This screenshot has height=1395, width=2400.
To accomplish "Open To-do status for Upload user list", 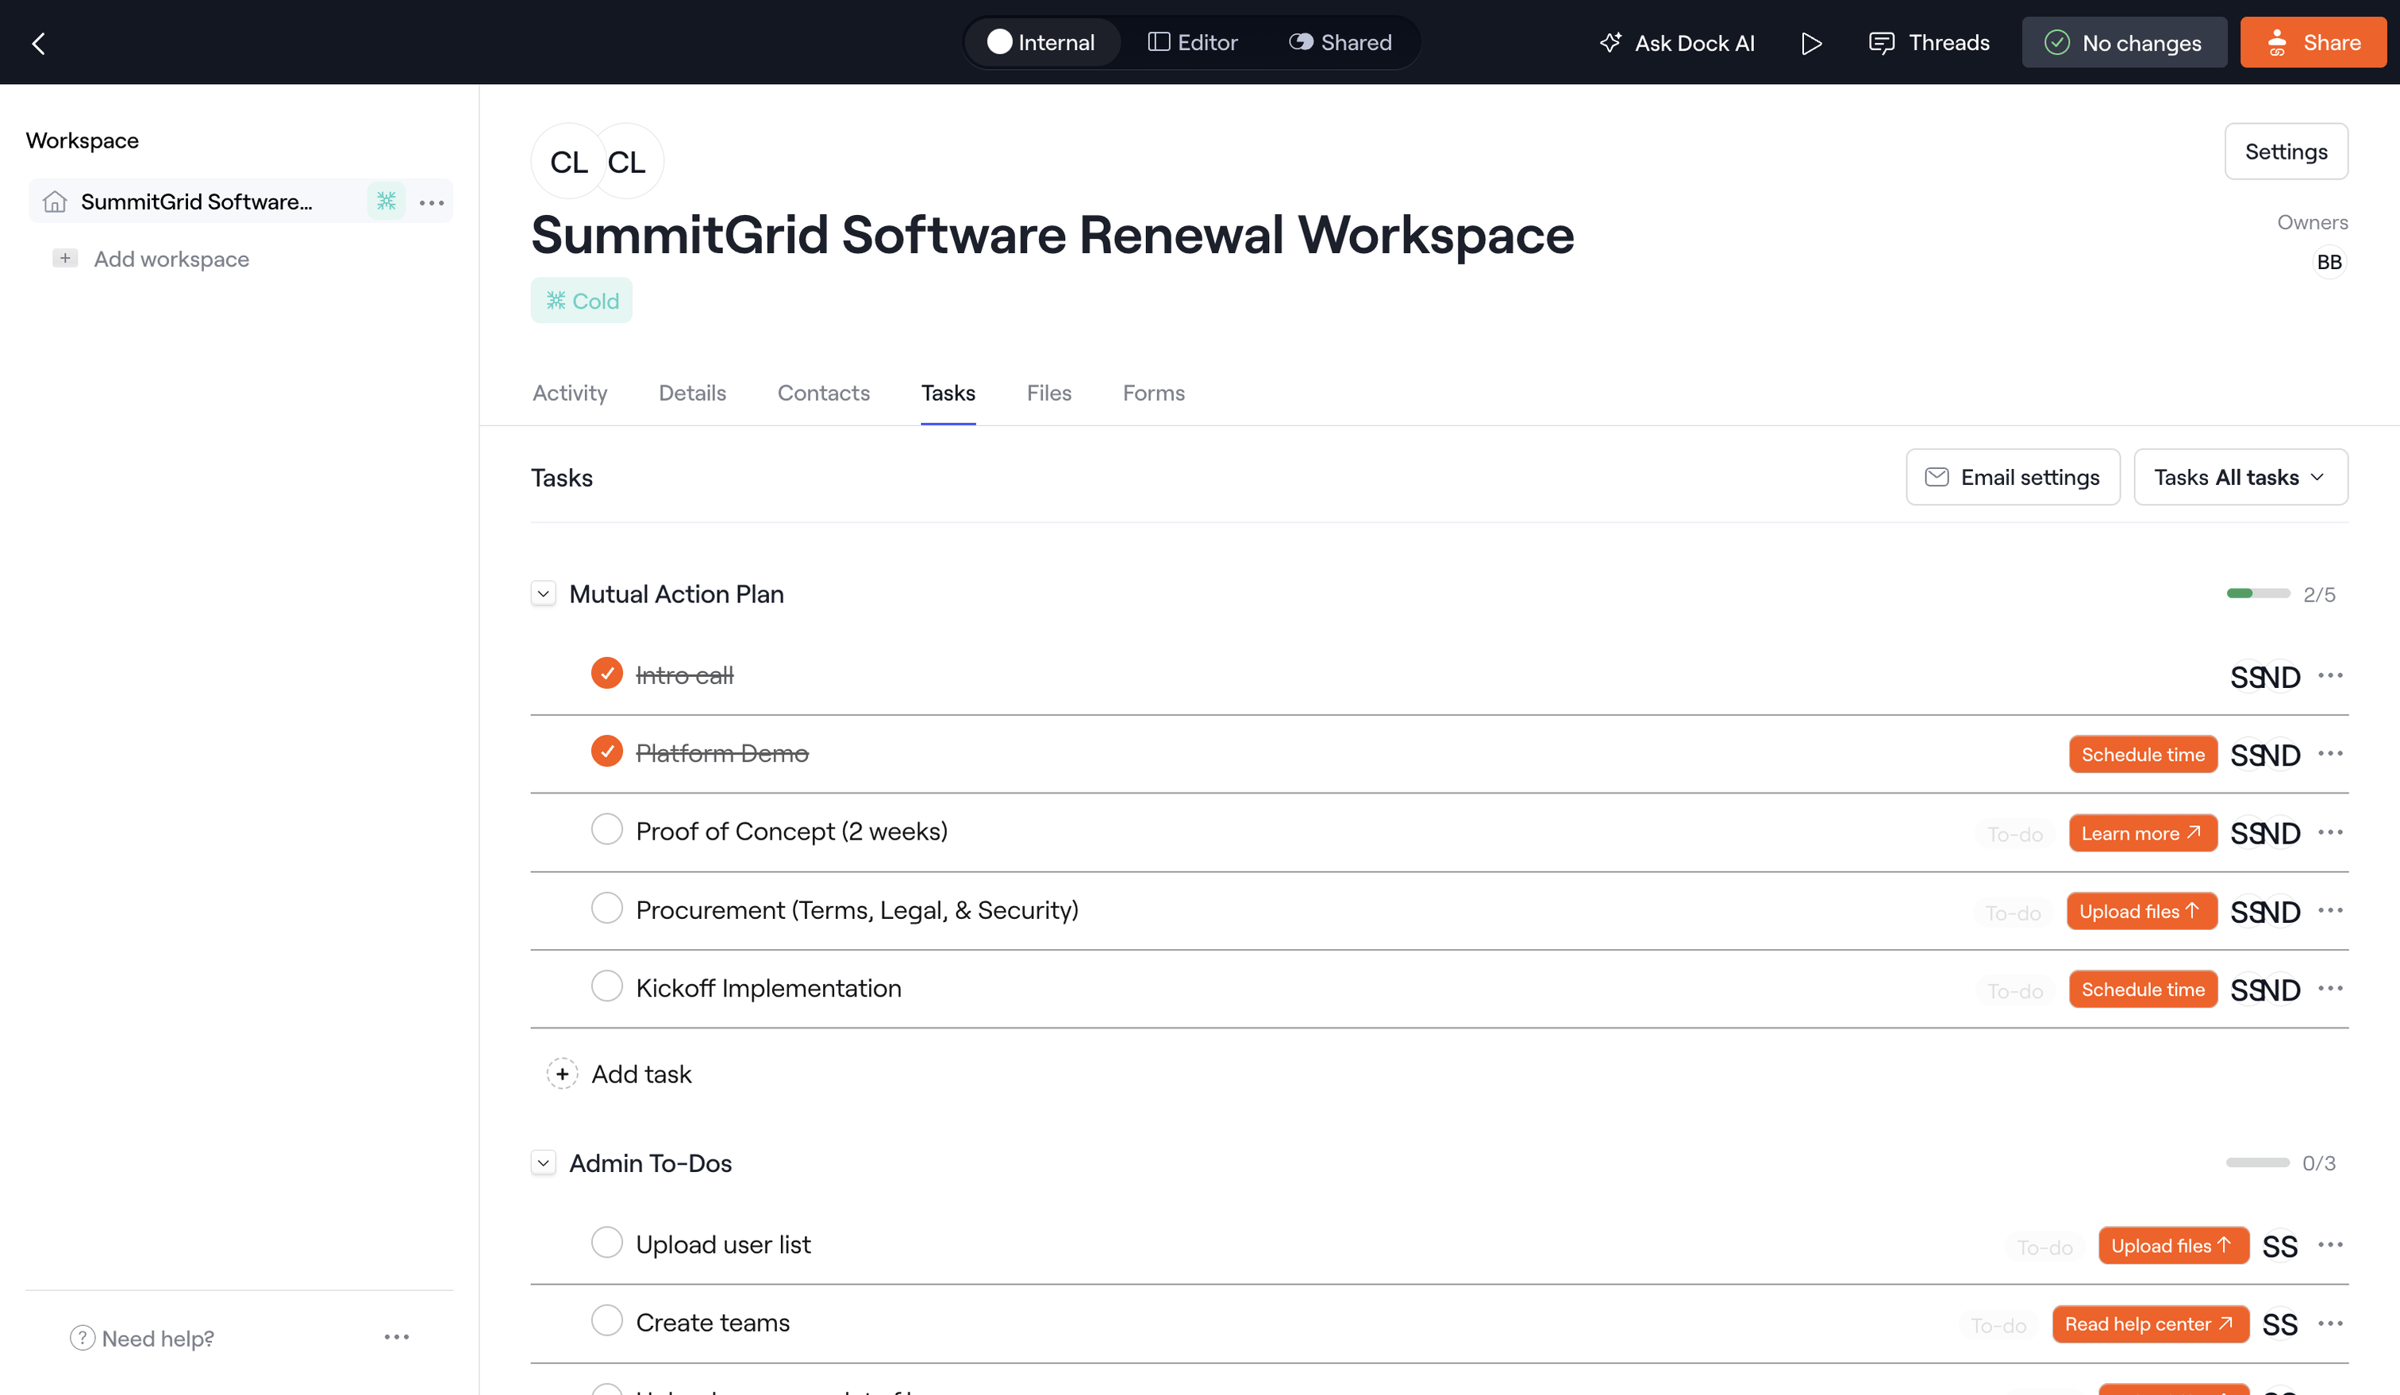I will point(2045,1247).
